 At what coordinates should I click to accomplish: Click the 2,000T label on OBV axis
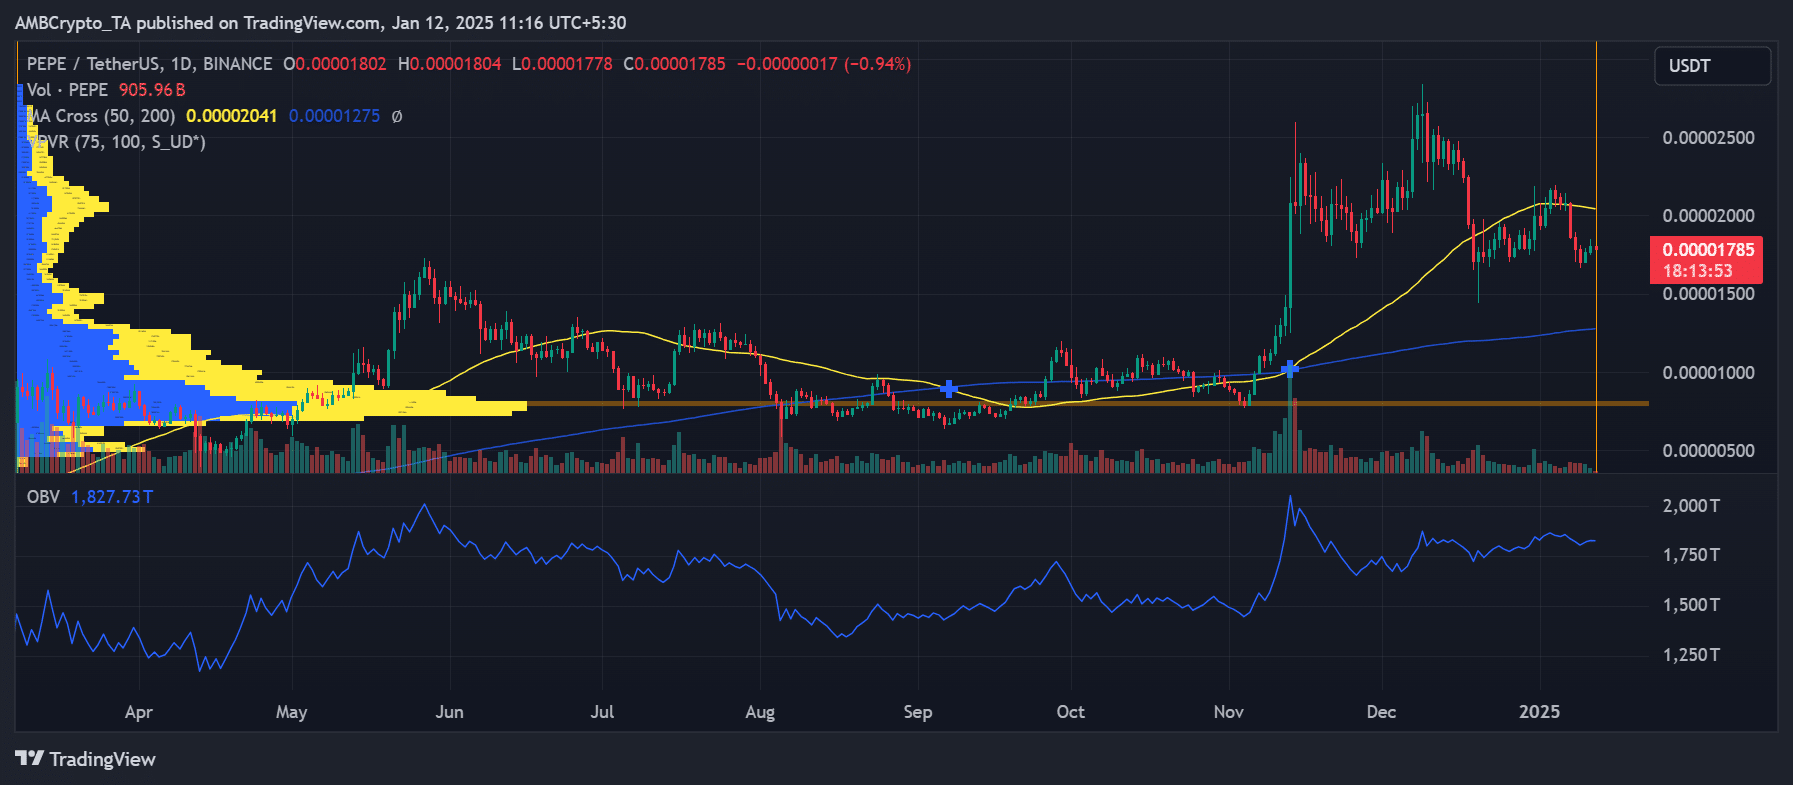1691,506
